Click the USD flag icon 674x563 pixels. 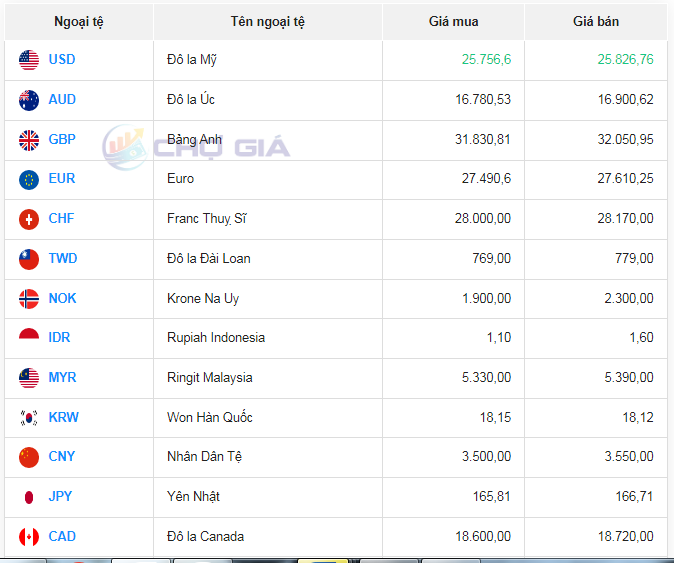coord(29,60)
